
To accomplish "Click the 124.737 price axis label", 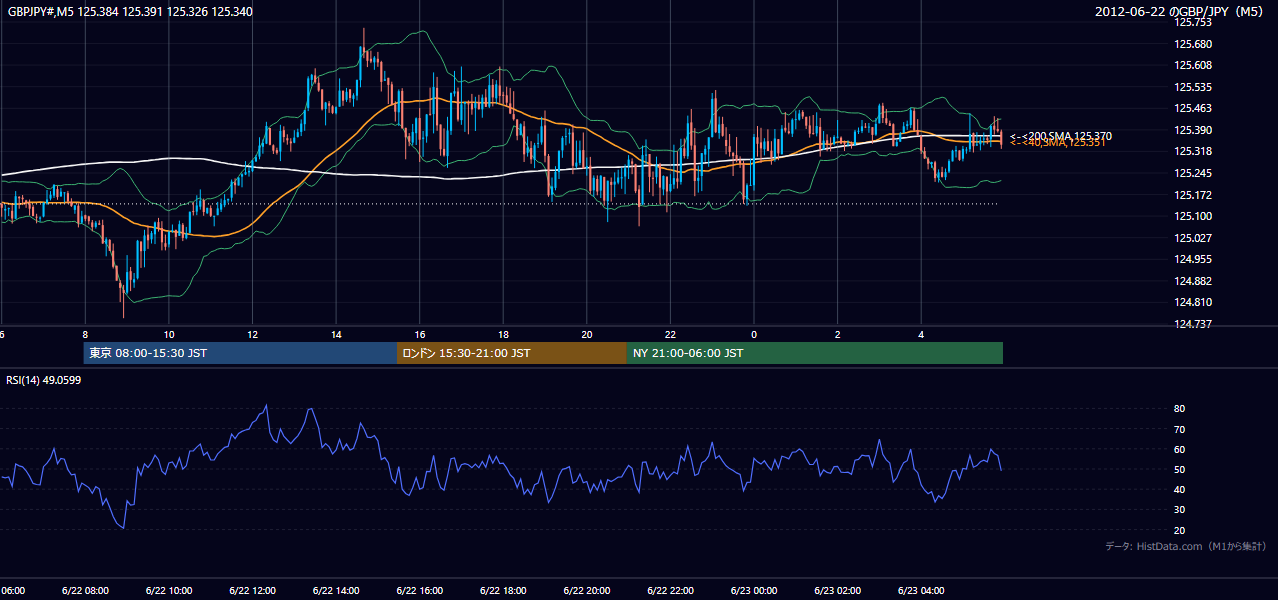I will (x=1193, y=324).
